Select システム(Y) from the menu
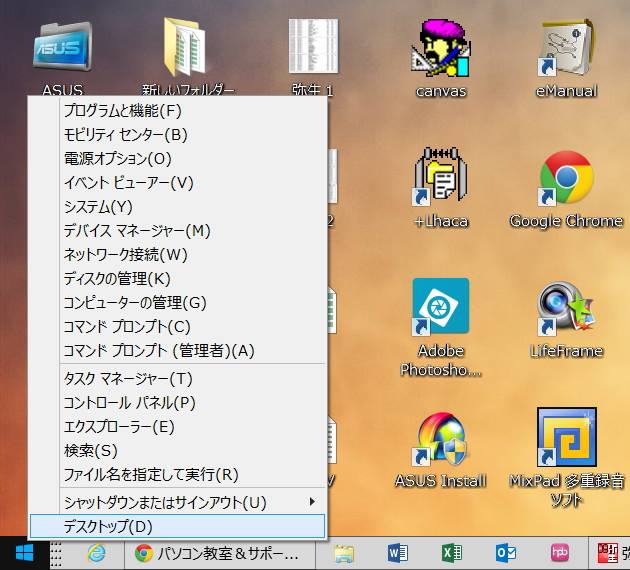The height and width of the screenshot is (570, 630). tap(177, 207)
